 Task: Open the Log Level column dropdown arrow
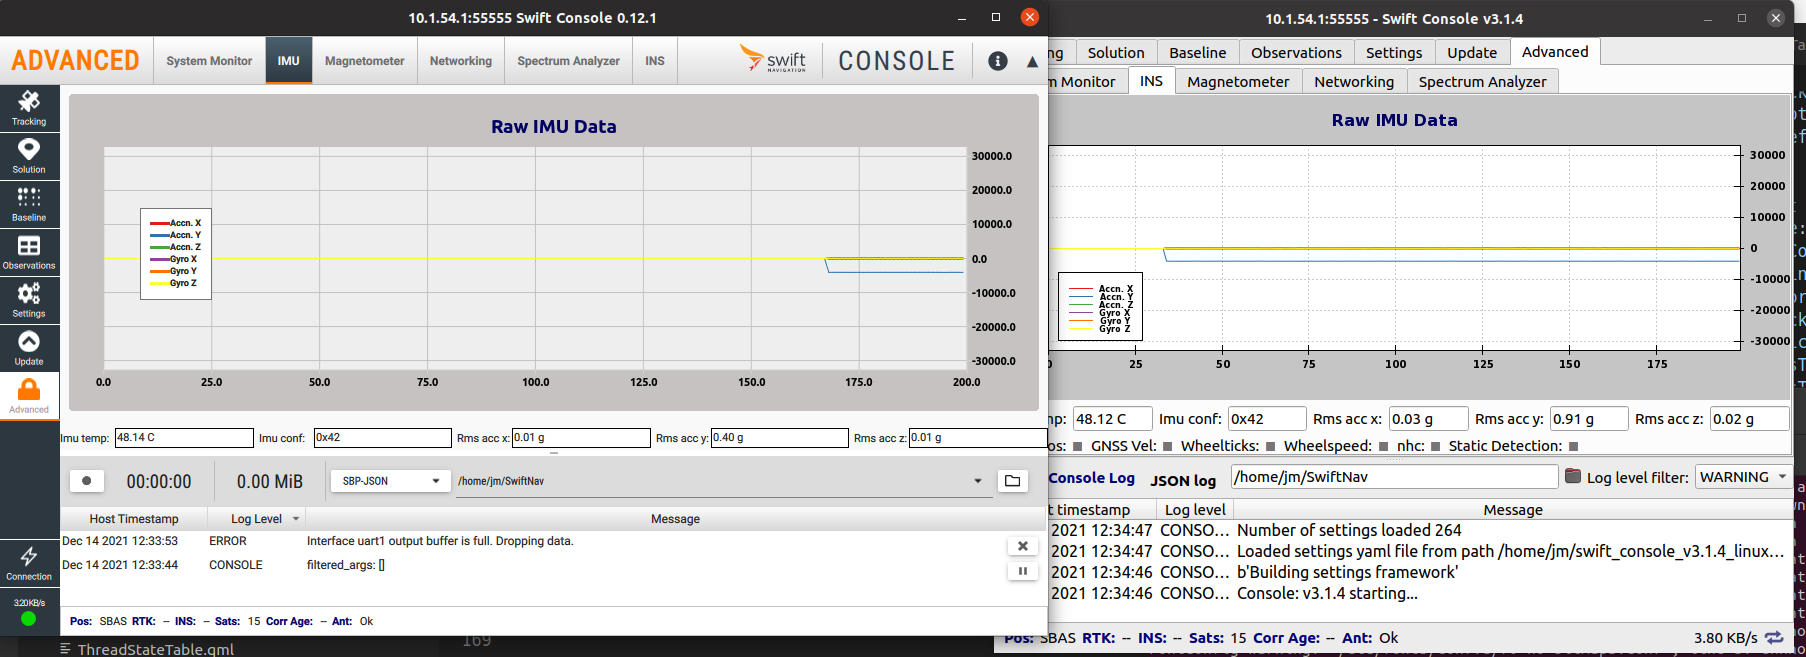click(x=296, y=519)
